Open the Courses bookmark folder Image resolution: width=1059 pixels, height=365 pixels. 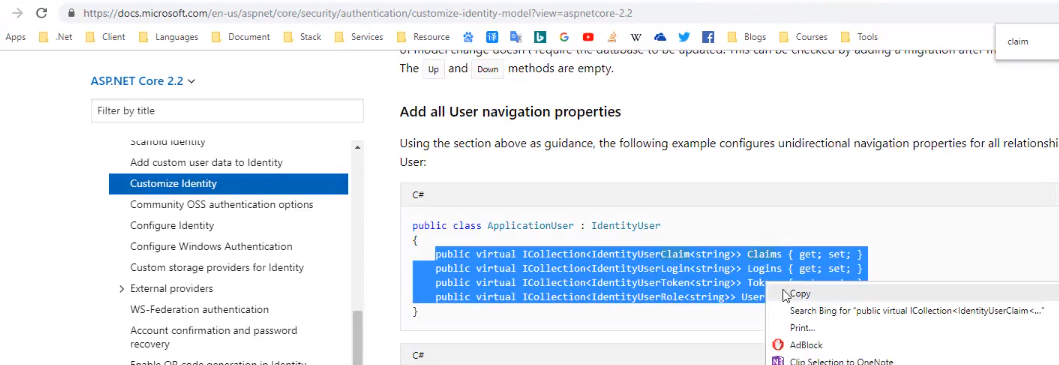click(x=803, y=37)
